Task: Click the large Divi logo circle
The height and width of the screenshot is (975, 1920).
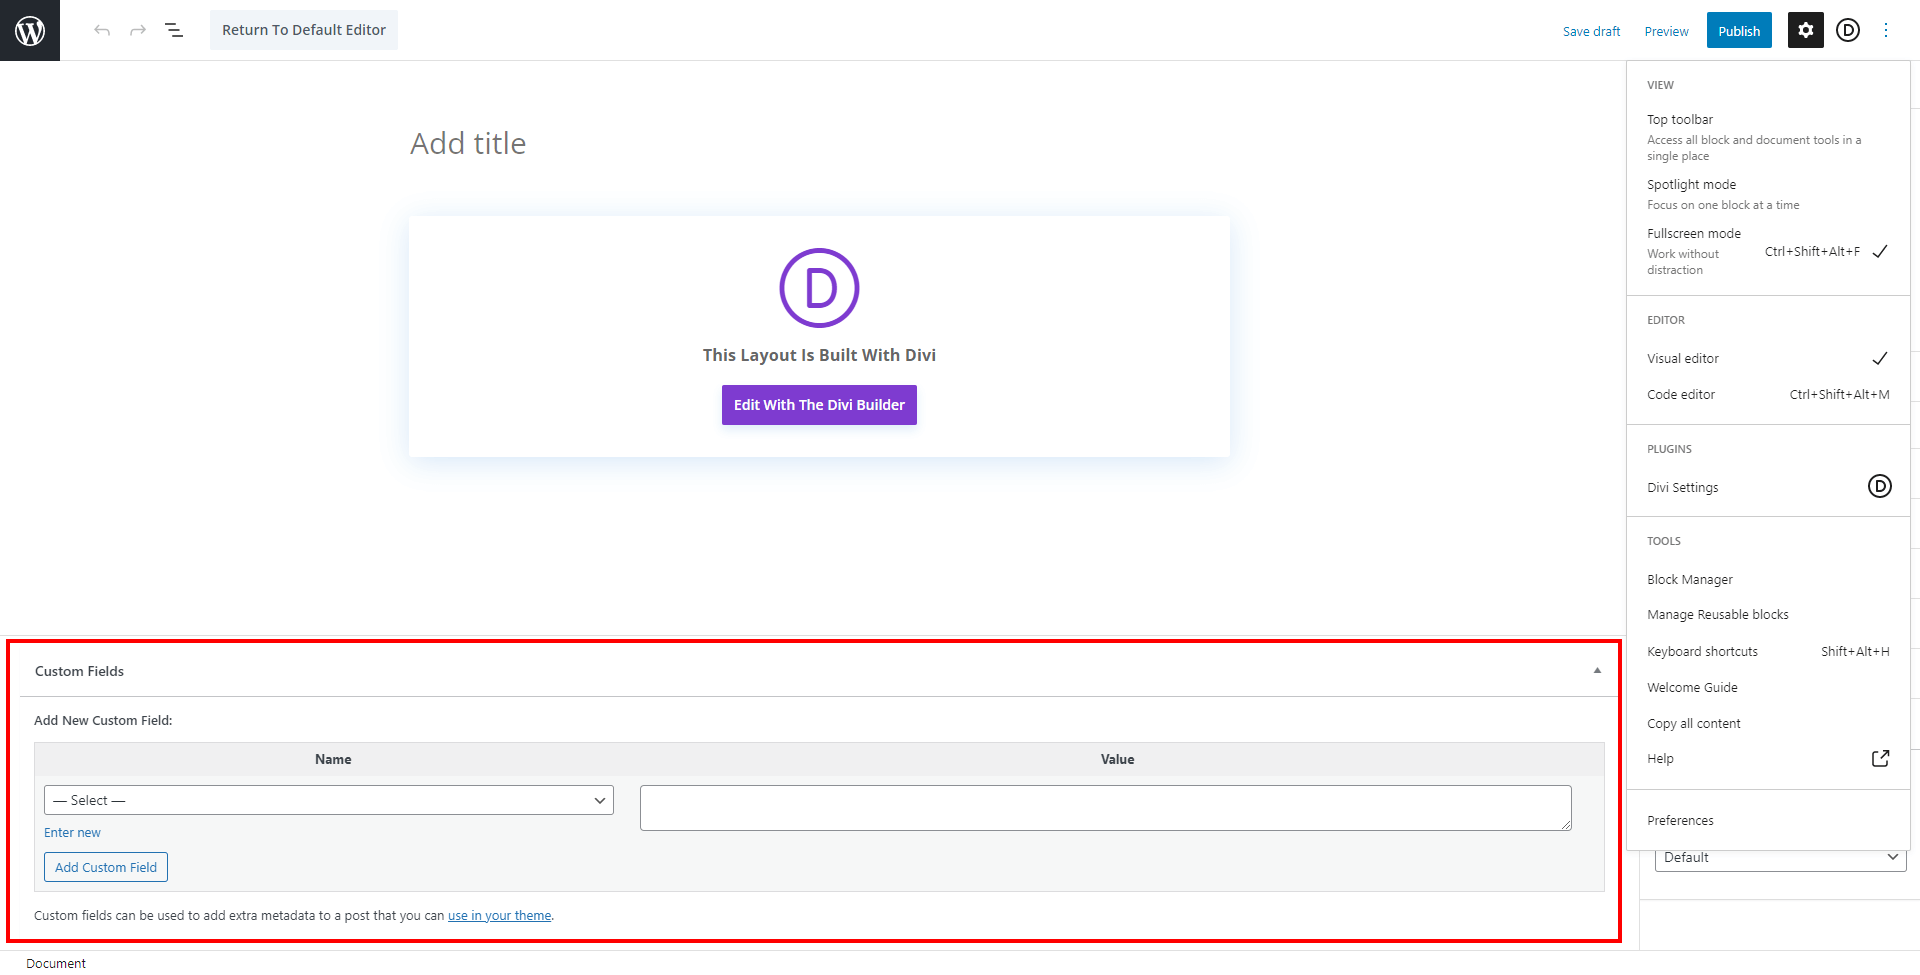Action: click(x=819, y=288)
